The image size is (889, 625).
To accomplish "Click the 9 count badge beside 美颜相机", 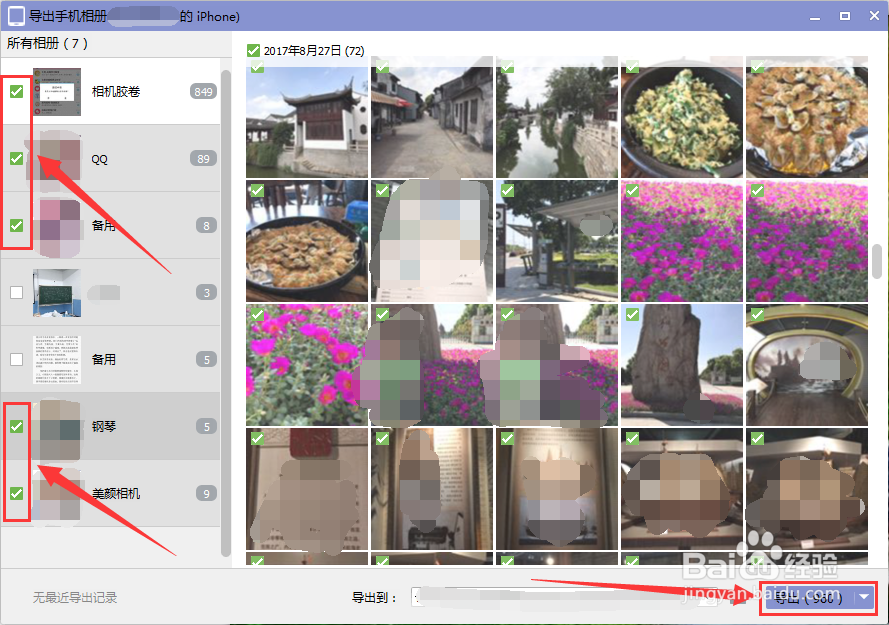I will (206, 493).
